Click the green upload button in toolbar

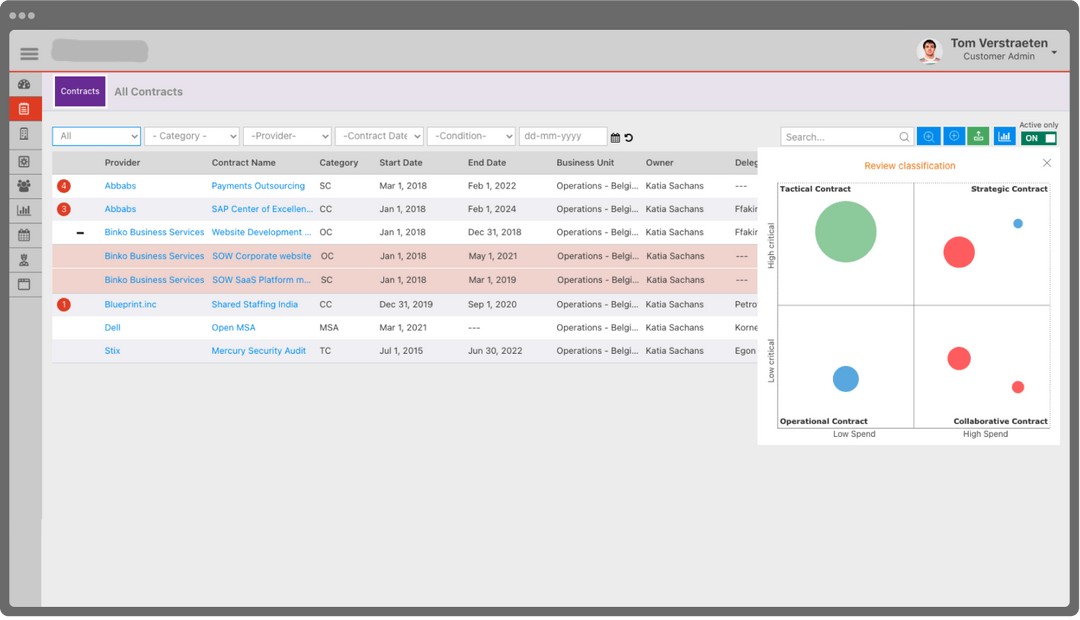[x=979, y=137]
